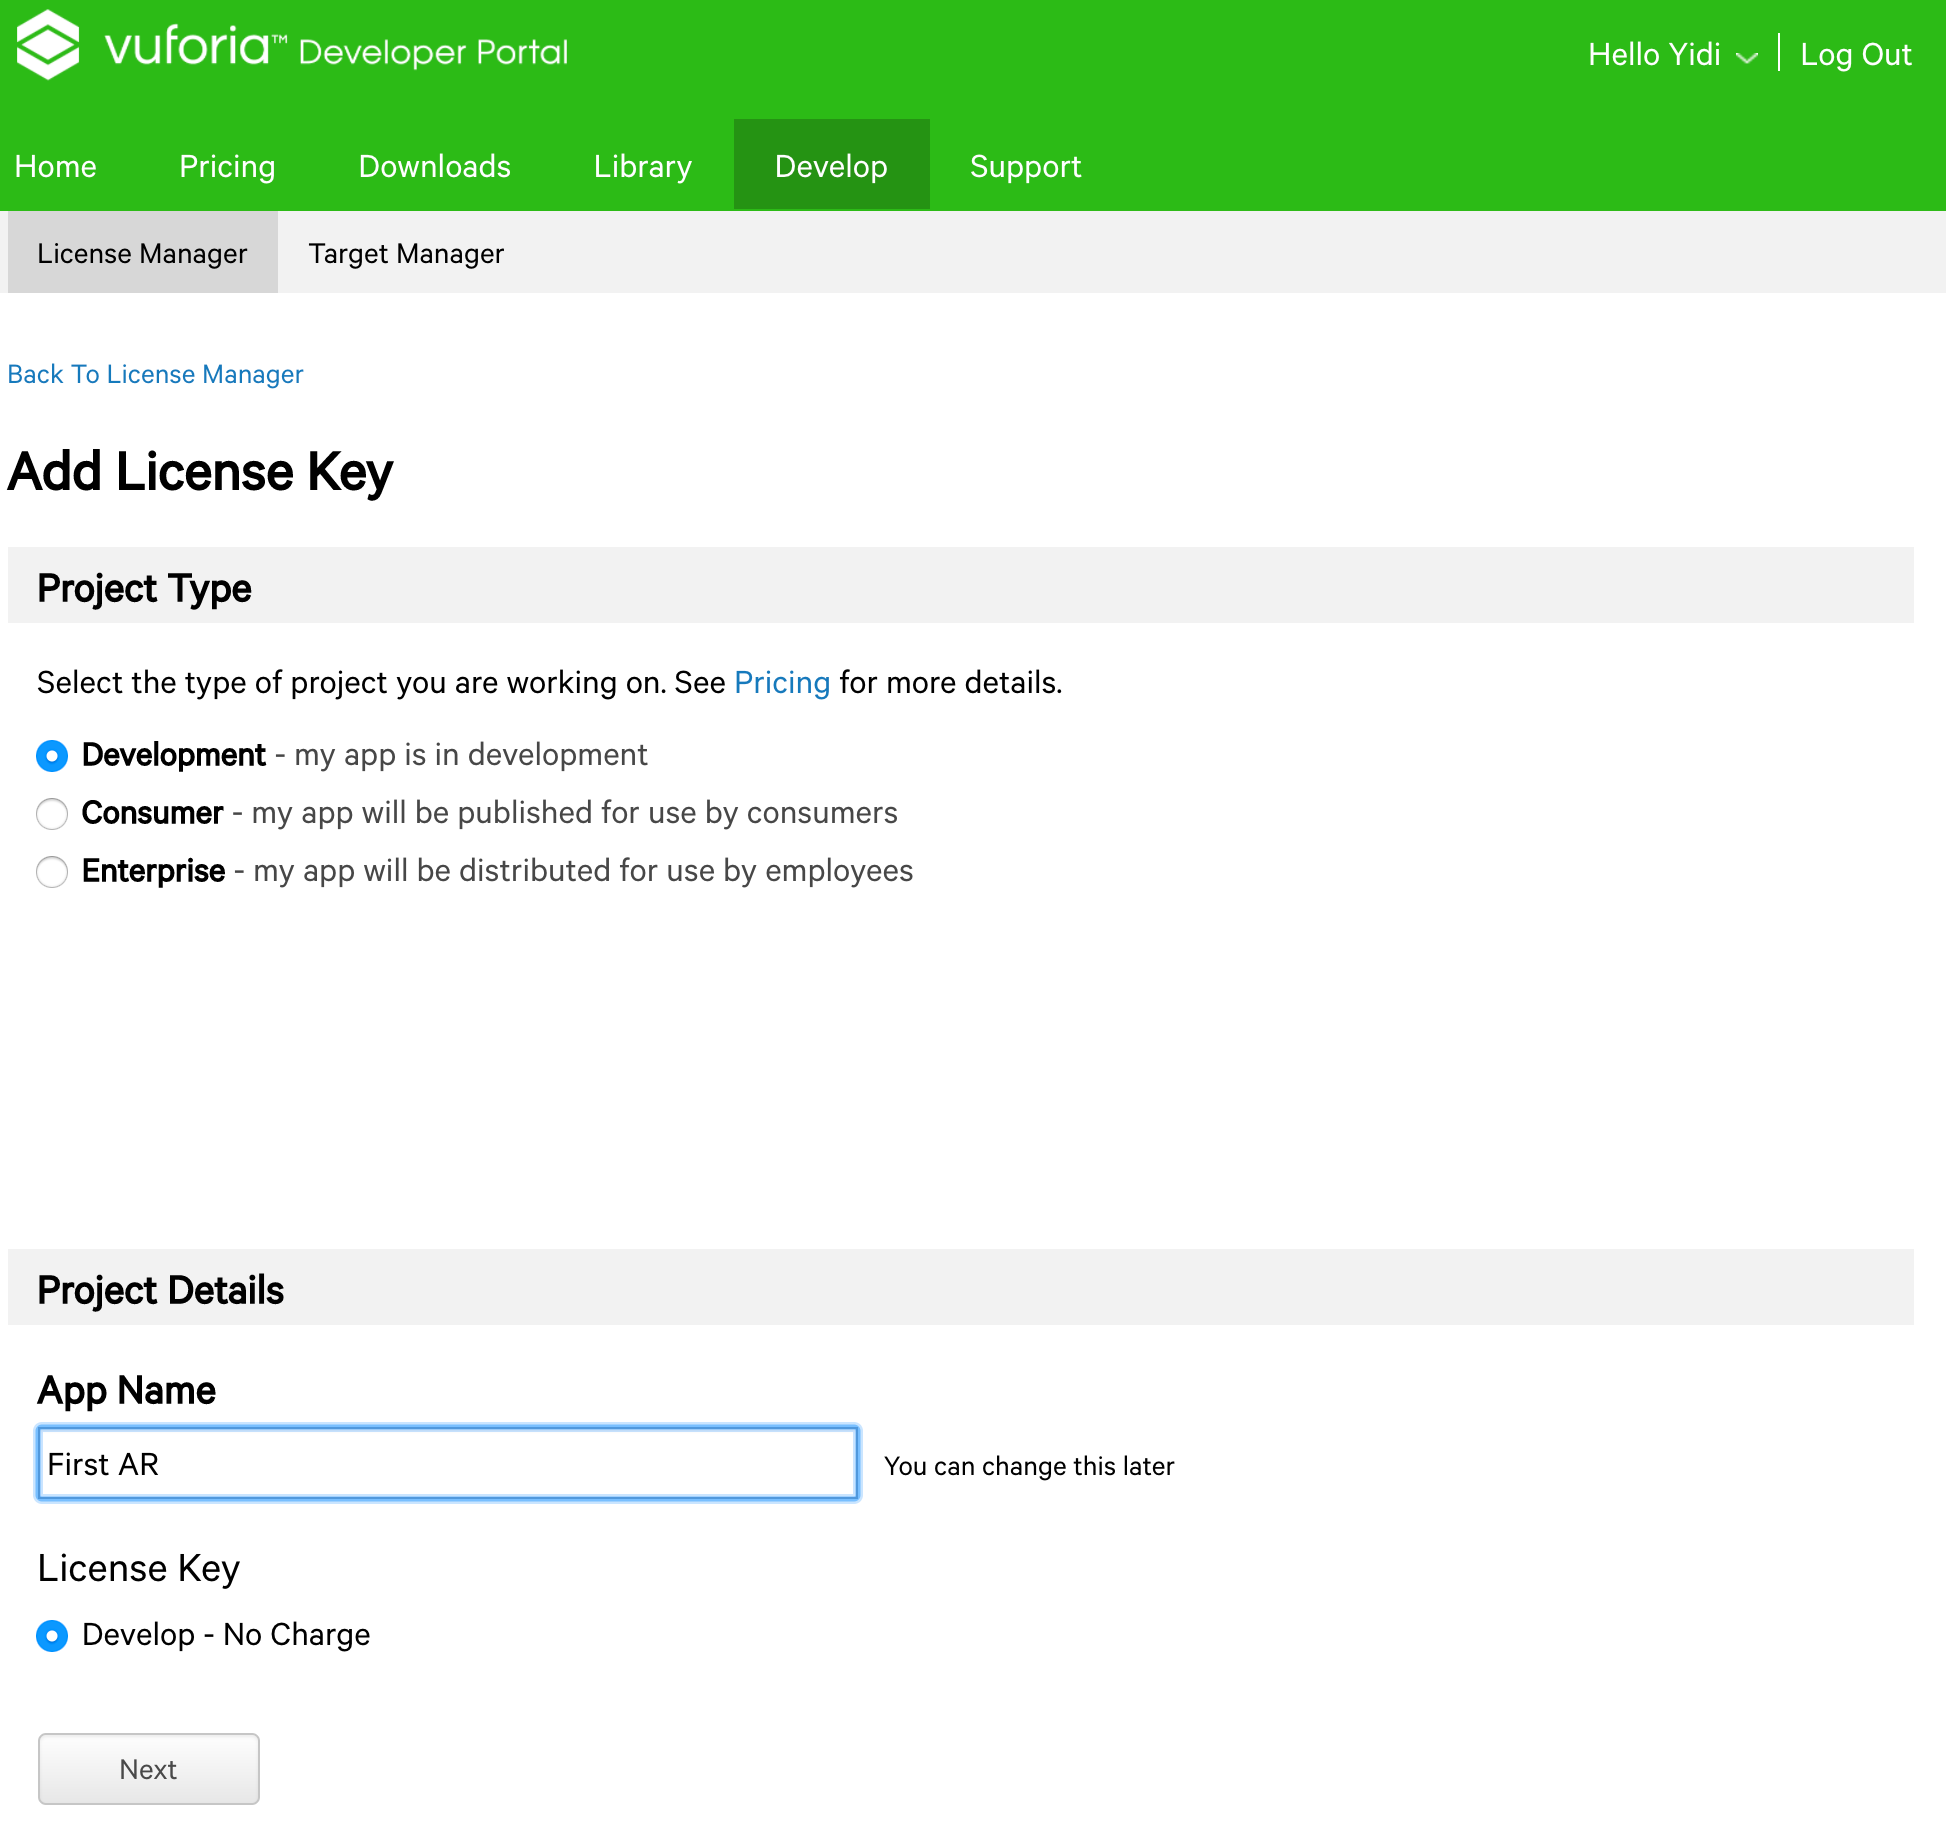Open the Downloads menu item

pos(434,166)
